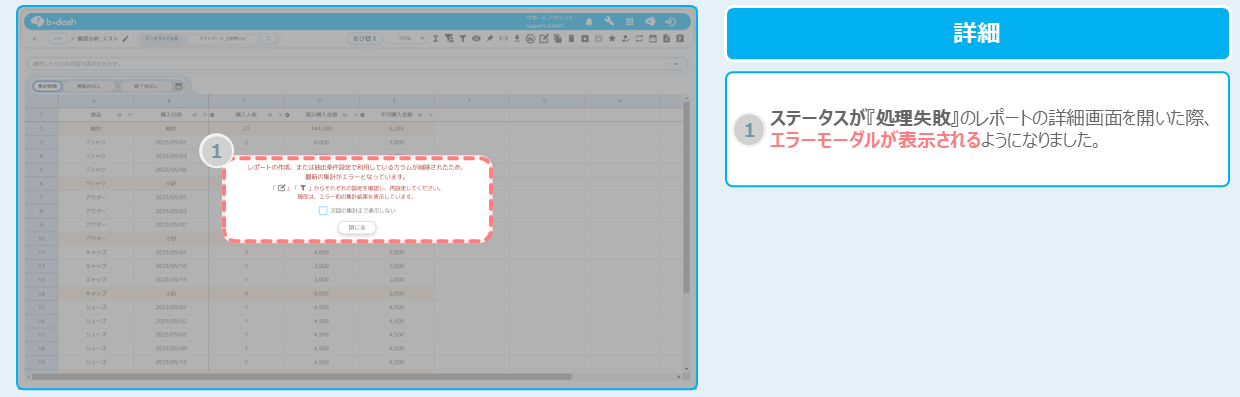Open the 商品 column filter arrow
The height and width of the screenshot is (397, 1240).
pos(130,115)
